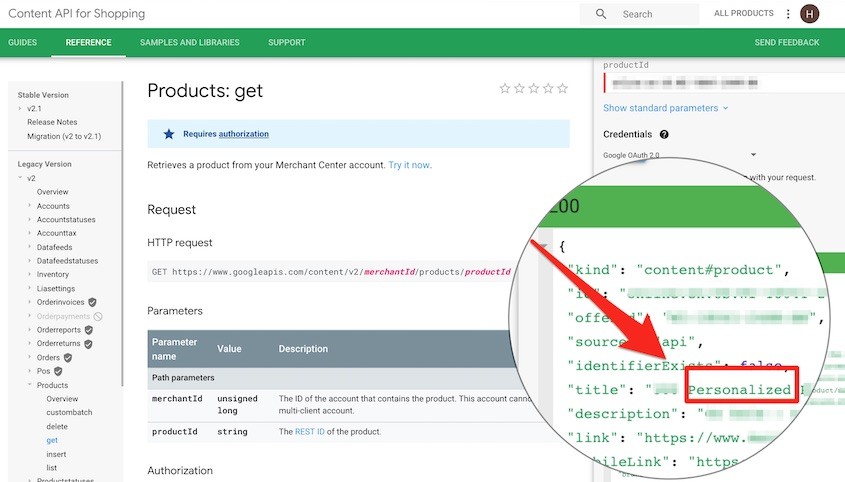The height and width of the screenshot is (482, 845).
Task: Expand the Inventory tree item
Action: (x=29, y=274)
